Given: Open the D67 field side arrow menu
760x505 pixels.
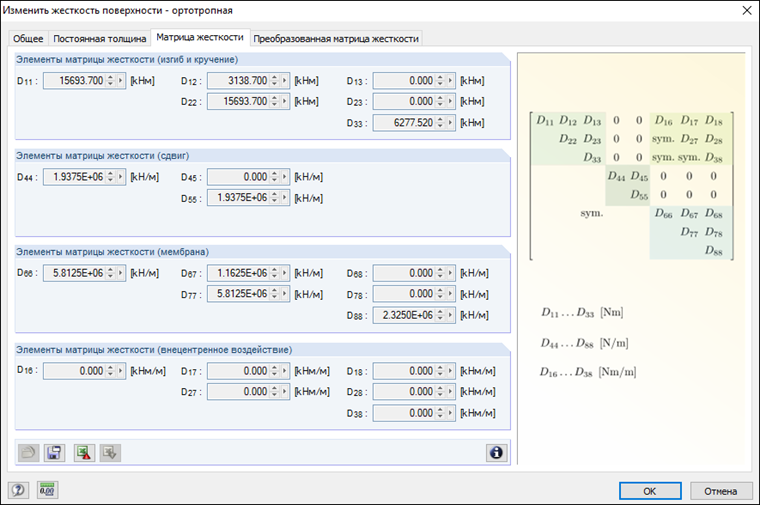Looking at the screenshot, I should 285,273.
